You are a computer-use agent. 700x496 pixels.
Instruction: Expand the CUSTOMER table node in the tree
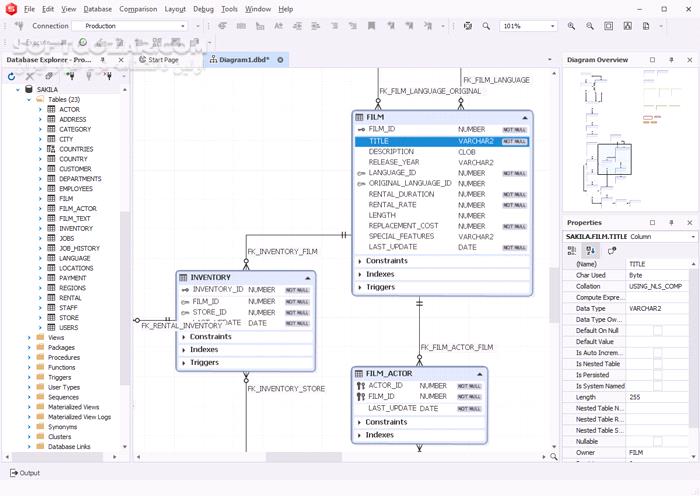click(x=40, y=169)
